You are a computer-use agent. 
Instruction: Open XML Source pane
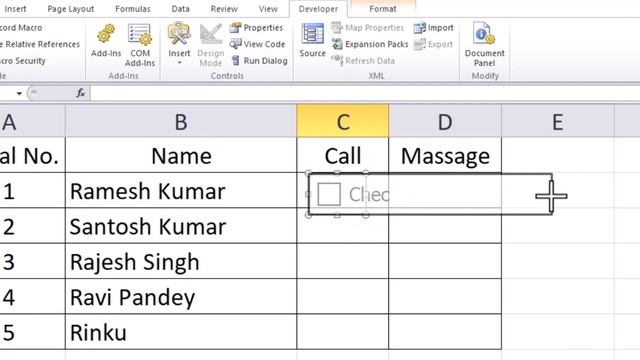[312, 40]
